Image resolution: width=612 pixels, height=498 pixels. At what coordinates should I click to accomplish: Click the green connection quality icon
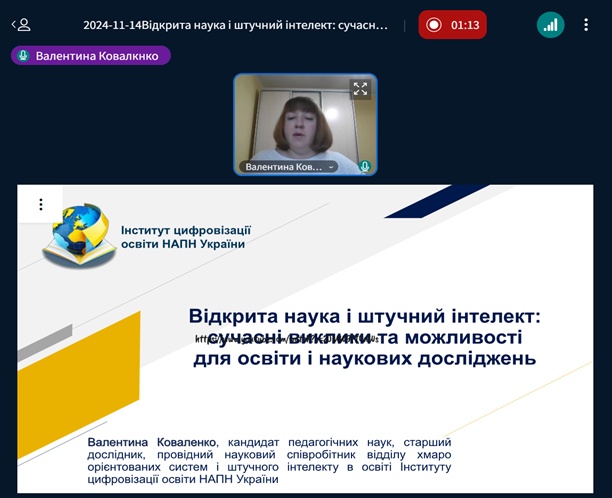coord(550,25)
